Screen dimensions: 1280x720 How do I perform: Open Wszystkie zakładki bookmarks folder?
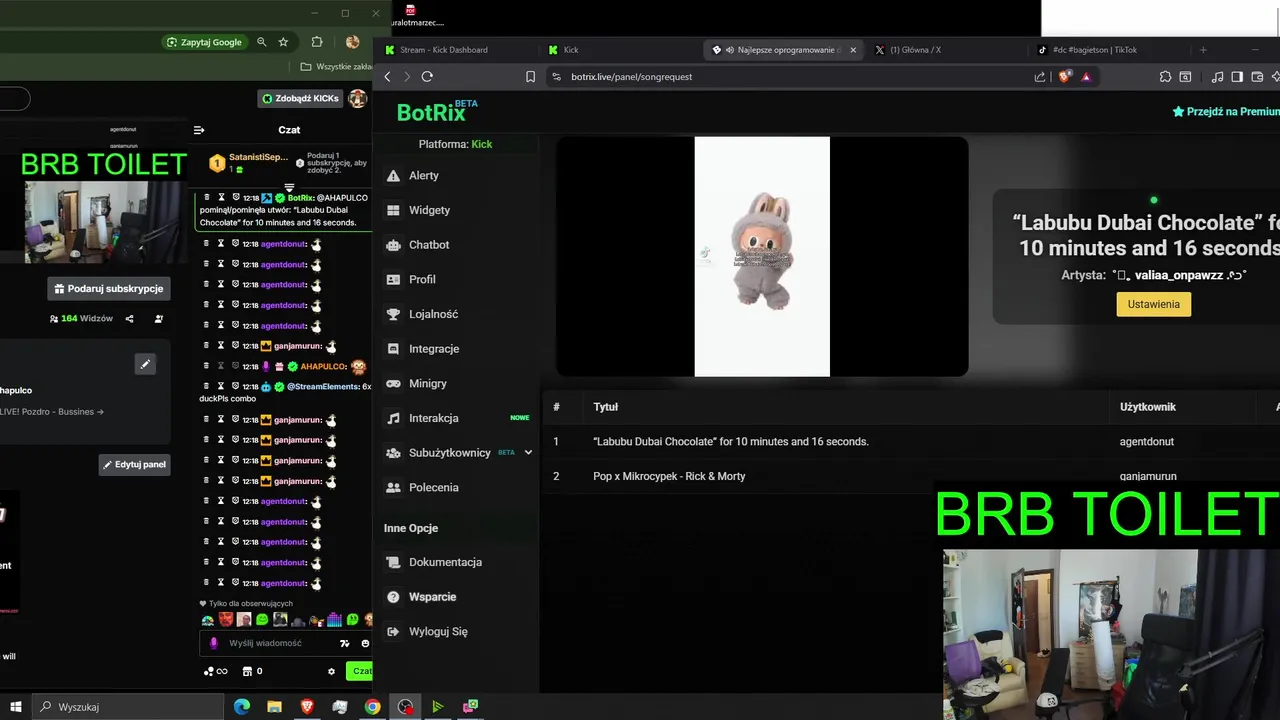336,67
